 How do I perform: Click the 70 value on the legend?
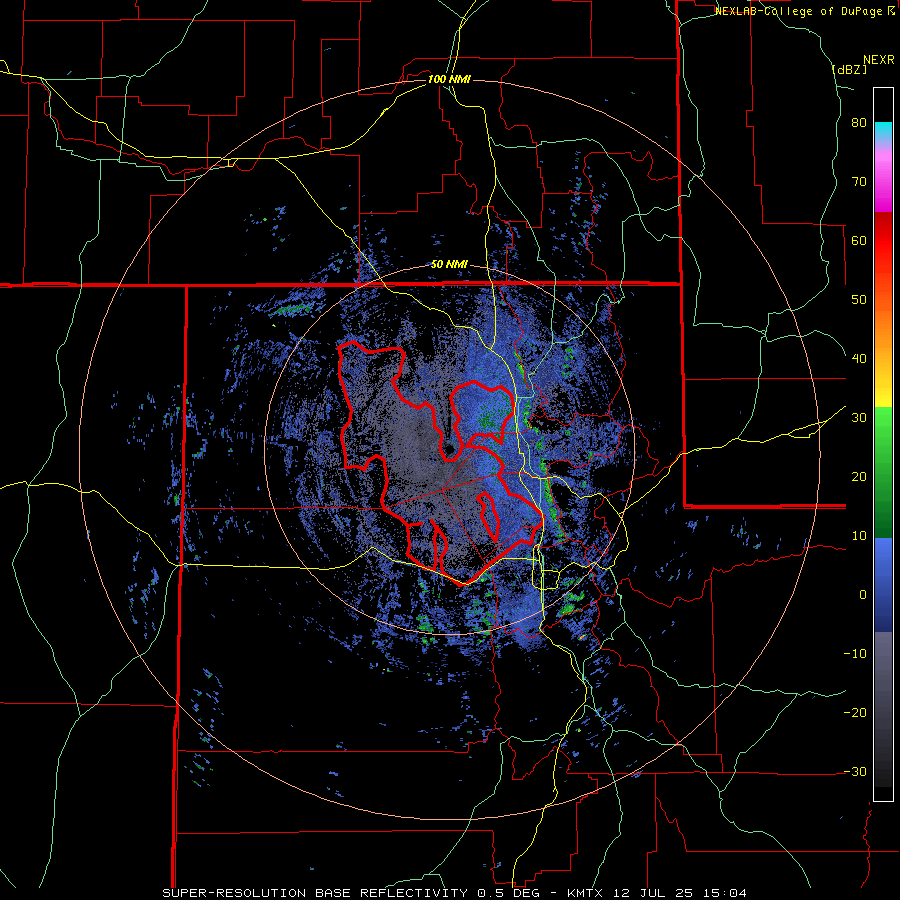(859, 182)
